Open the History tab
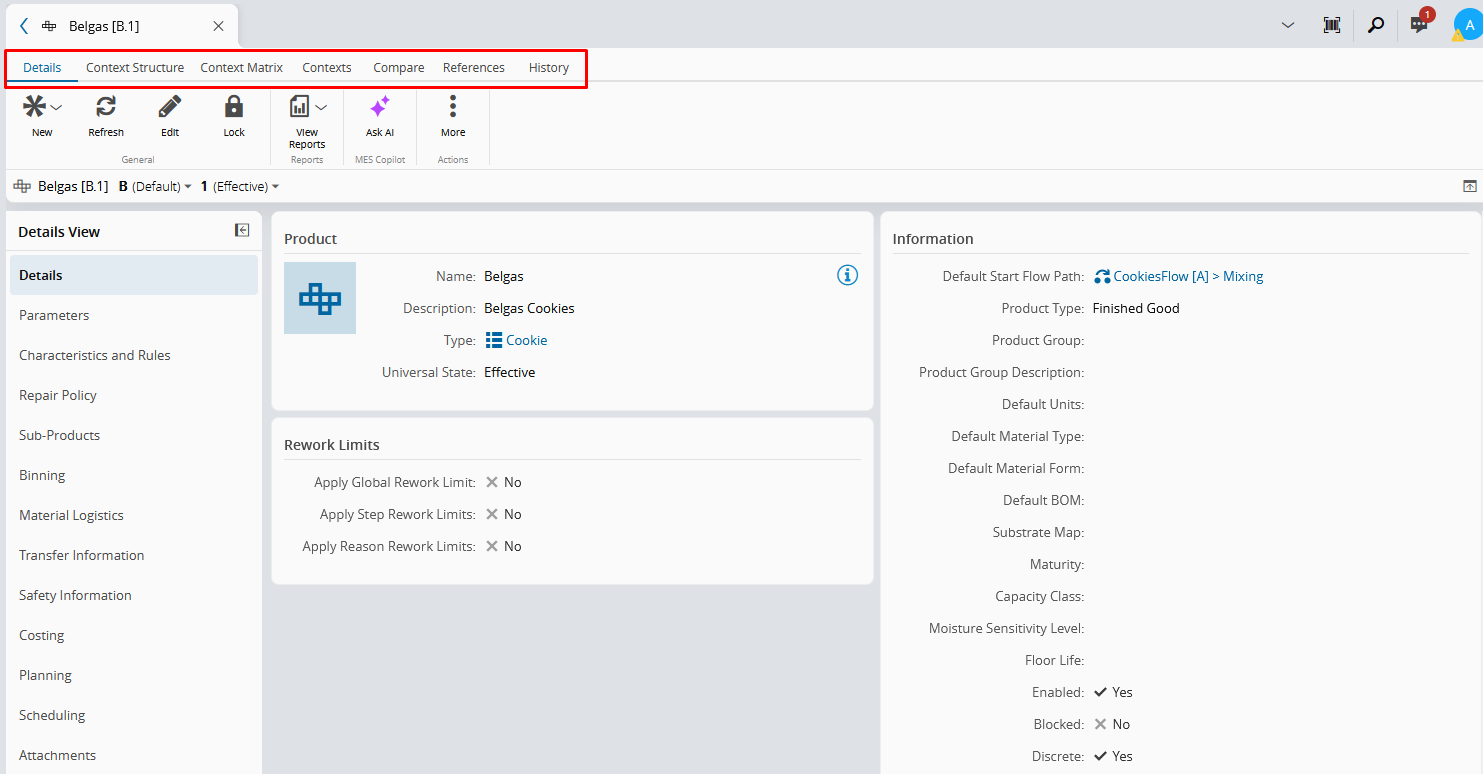 549,68
